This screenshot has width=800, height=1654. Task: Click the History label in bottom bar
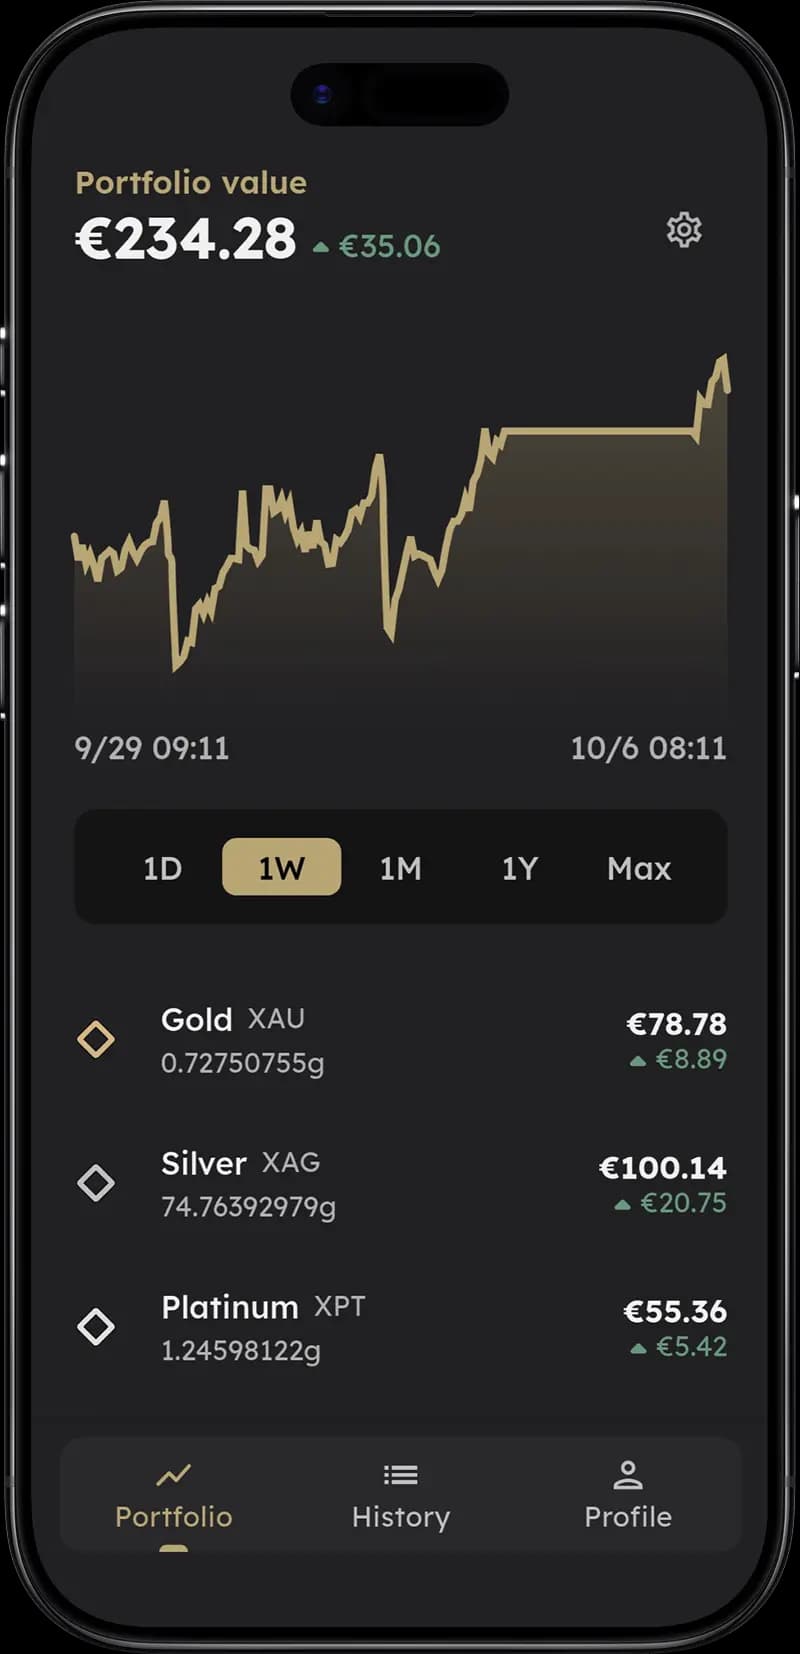tap(400, 1517)
